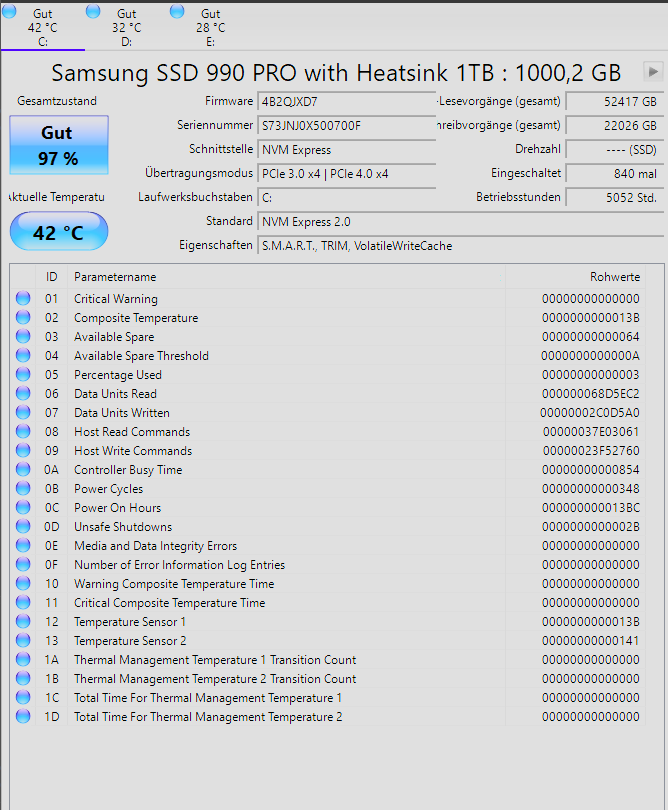Click the Rohwerte column header
This screenshot has height=810, width=668.
[575, 277]
